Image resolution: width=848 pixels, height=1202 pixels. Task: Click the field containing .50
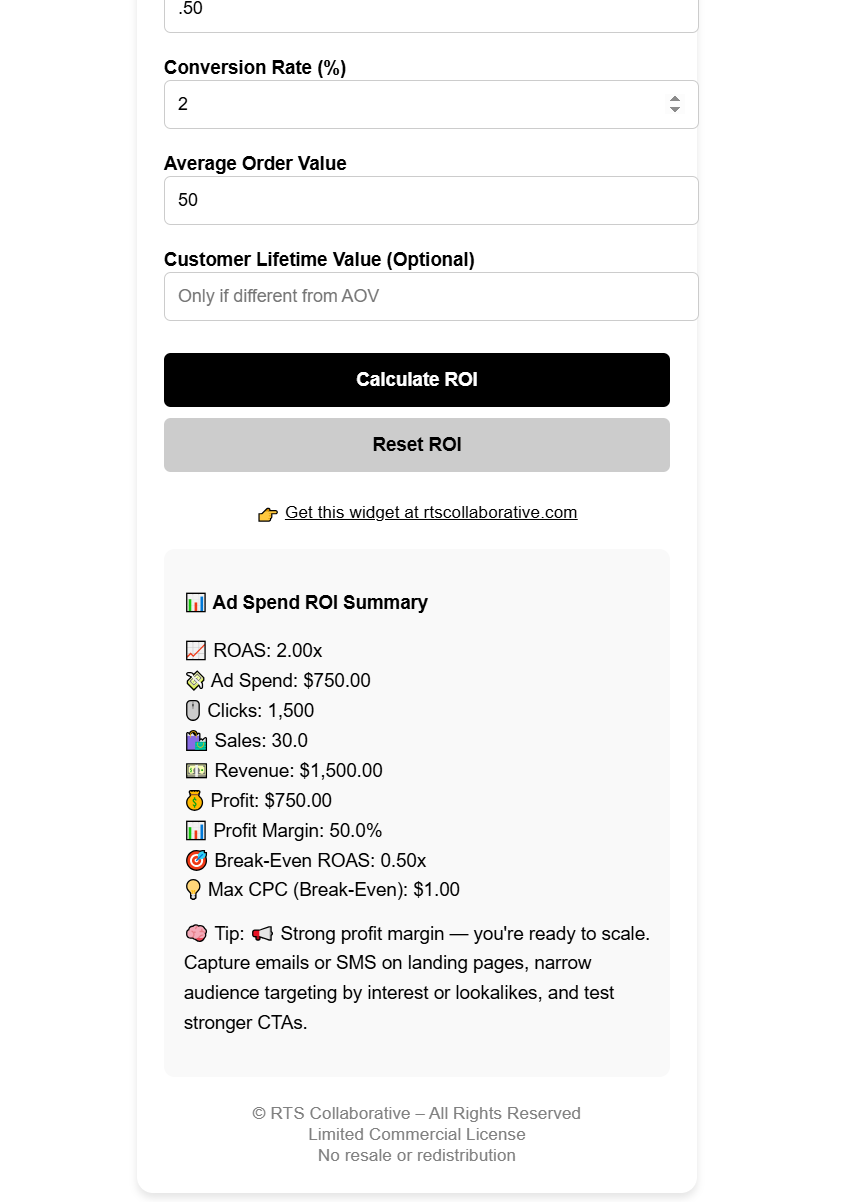(431, 12)
